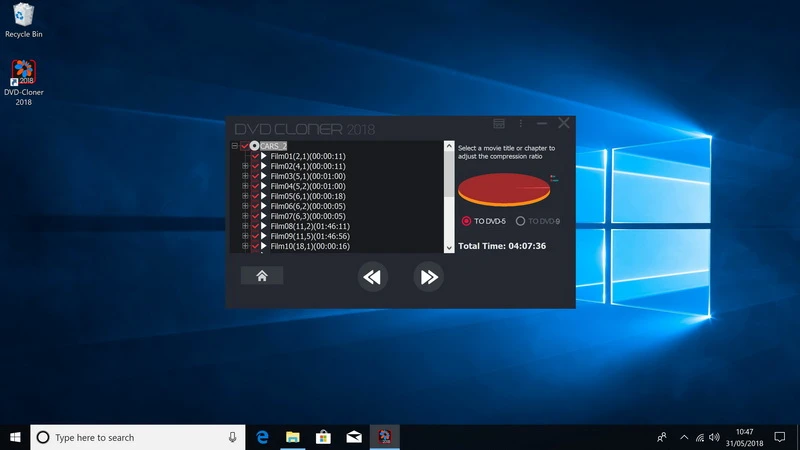Click the red disc capacity pie chart
This screenshot has height=450, width=800.
(504, 189)
